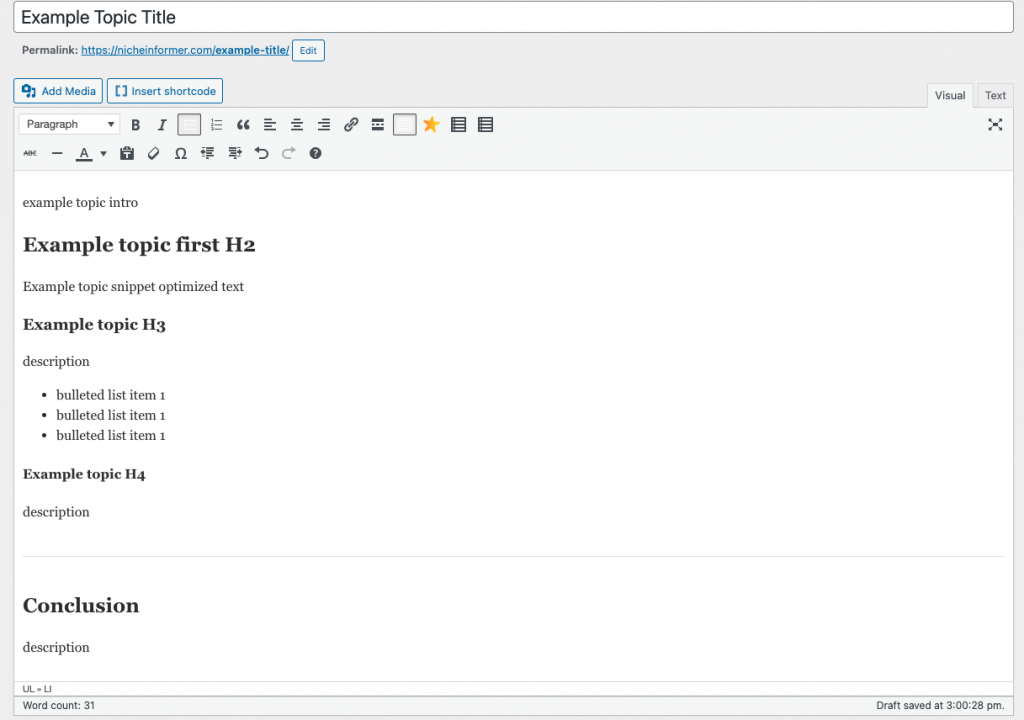Click the insert/edit link icon

click(x=351, y=125)
